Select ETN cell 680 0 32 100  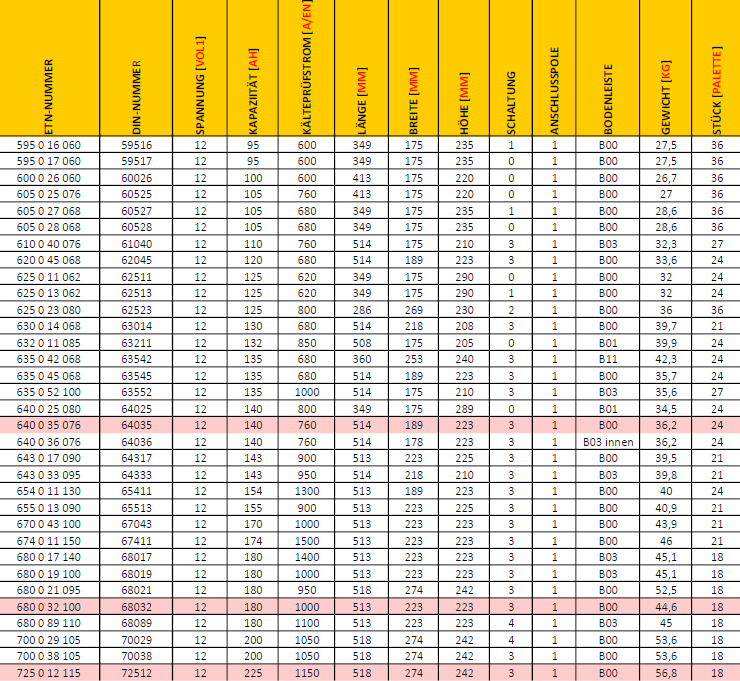[50, 606]
